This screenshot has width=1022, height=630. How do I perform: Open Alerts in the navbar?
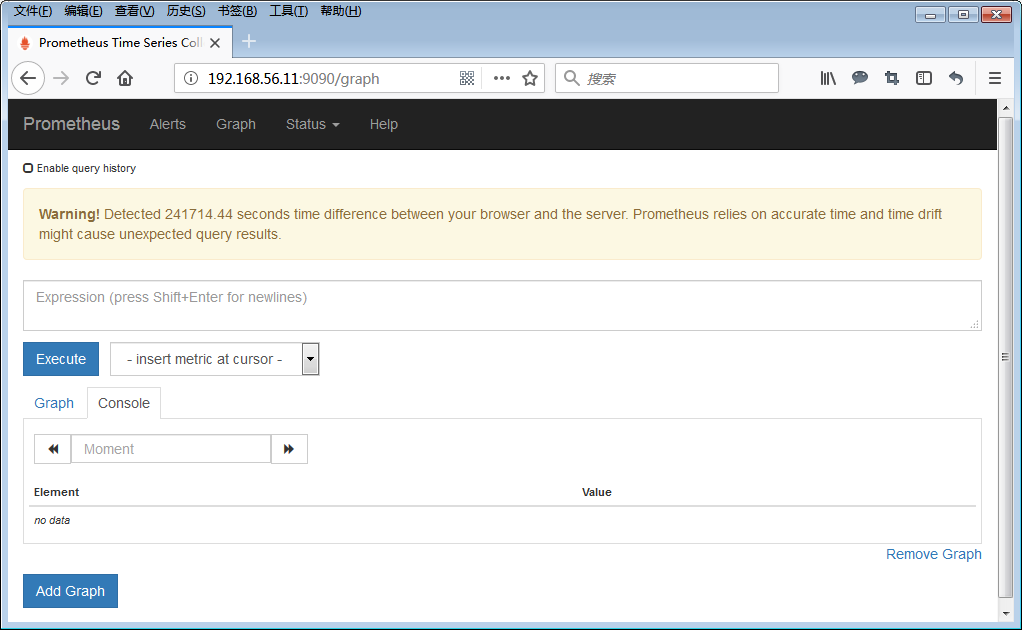point(168,124)
